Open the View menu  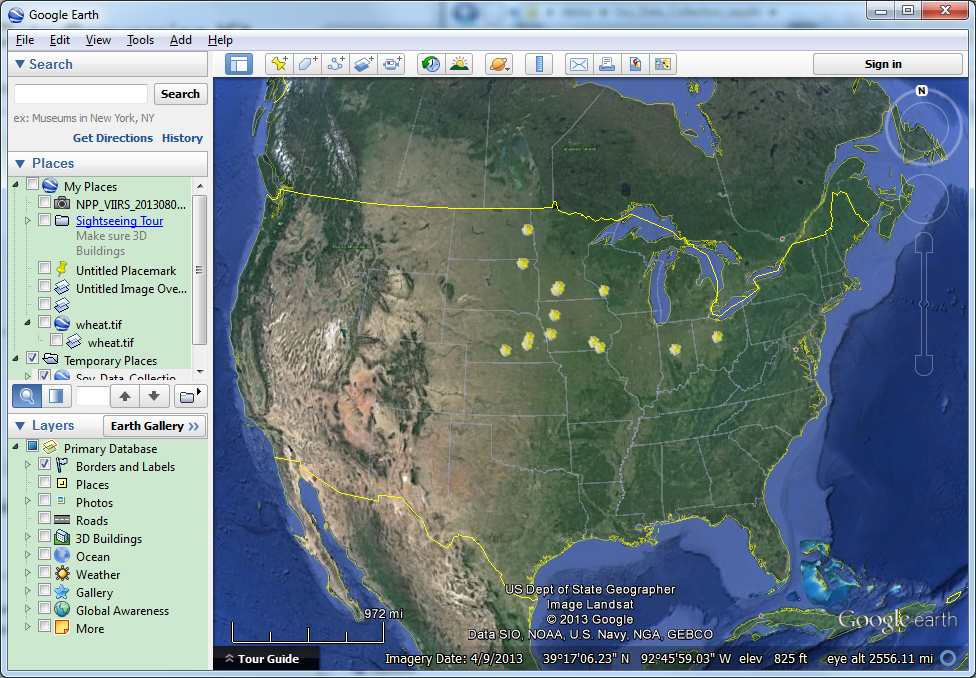click(x=98, y=40)
